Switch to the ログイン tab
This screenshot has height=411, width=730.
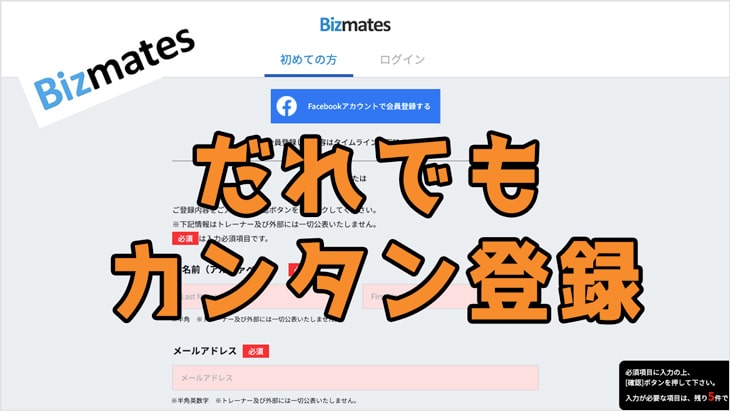click(x=402, y=60)
